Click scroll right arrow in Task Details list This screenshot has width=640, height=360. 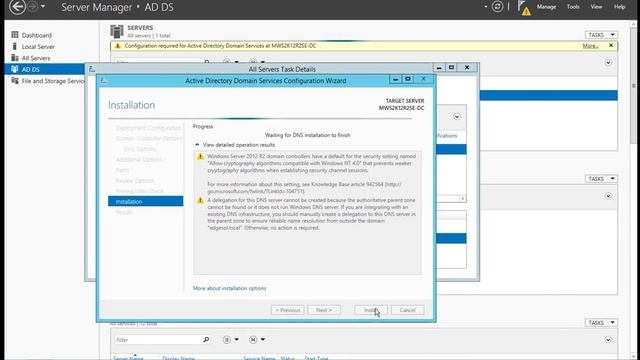(x=462, y=198)
